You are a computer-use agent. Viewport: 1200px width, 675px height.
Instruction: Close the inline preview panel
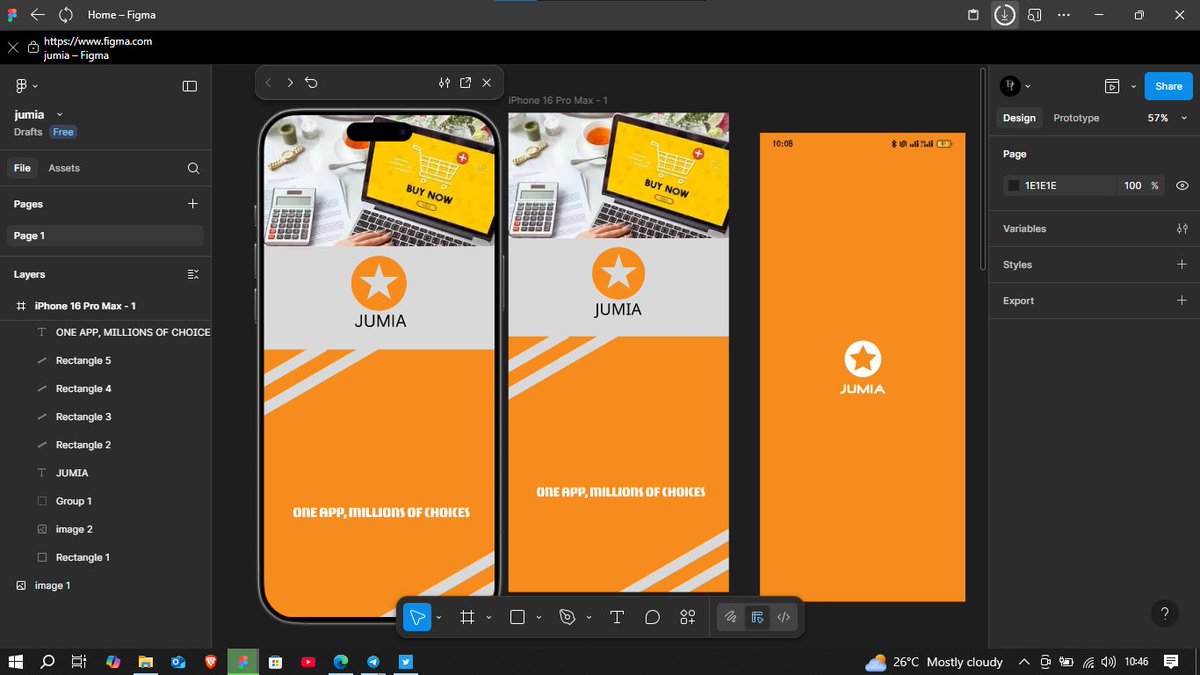click(x=487, y=83)
